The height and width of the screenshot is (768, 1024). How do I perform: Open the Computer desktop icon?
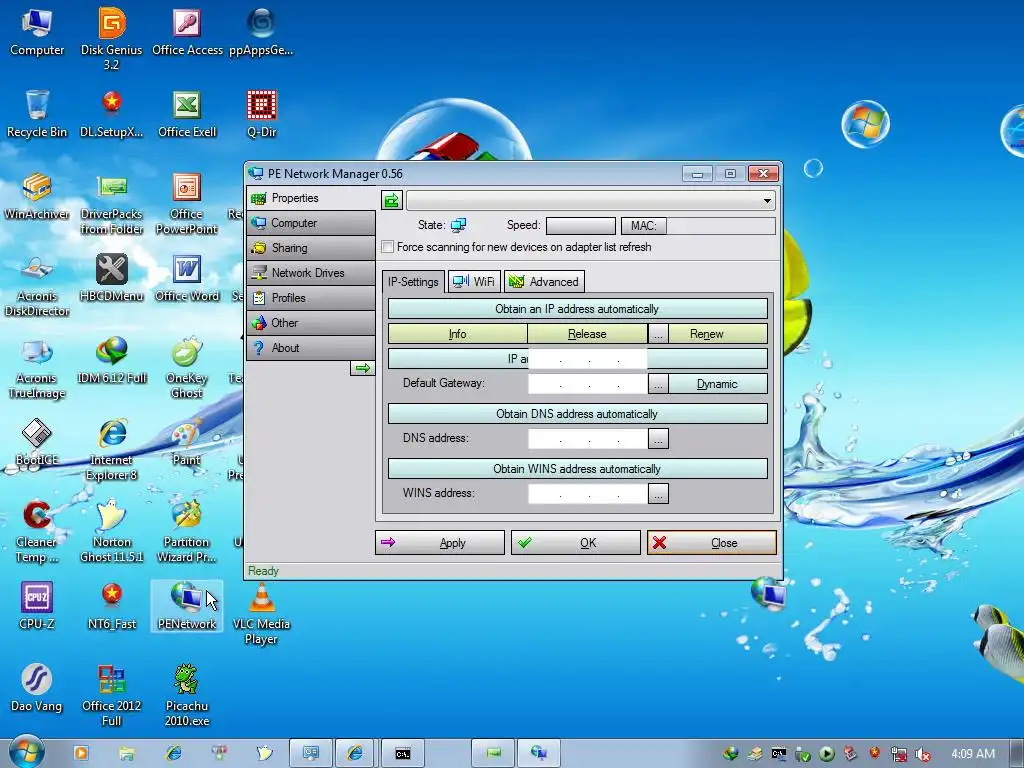tap(37, 33)
